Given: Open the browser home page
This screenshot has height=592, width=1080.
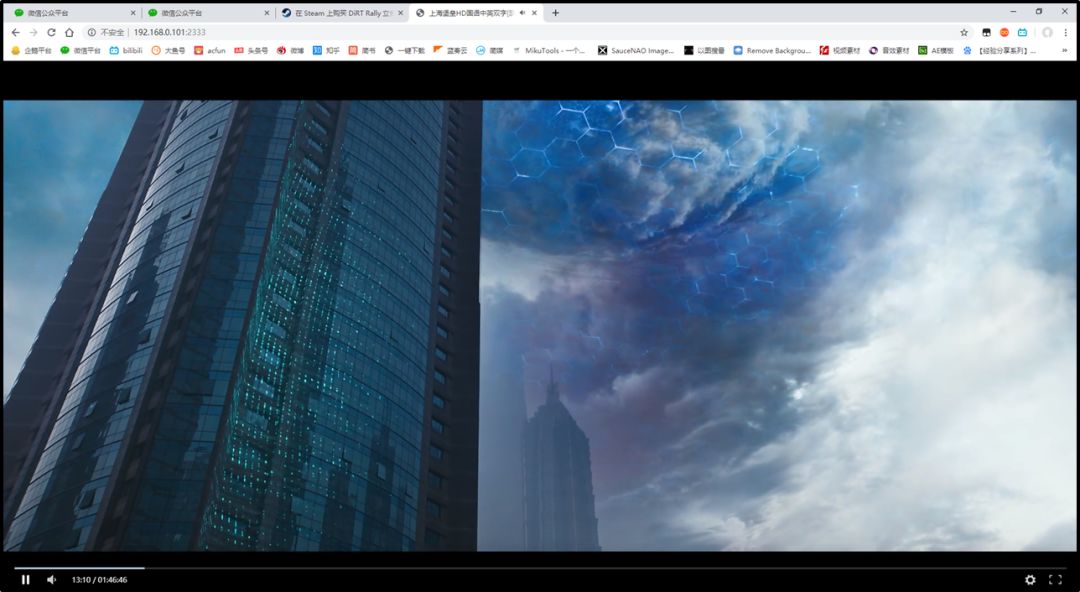Looking at the screenshot, I should click(x=69, y=32).
